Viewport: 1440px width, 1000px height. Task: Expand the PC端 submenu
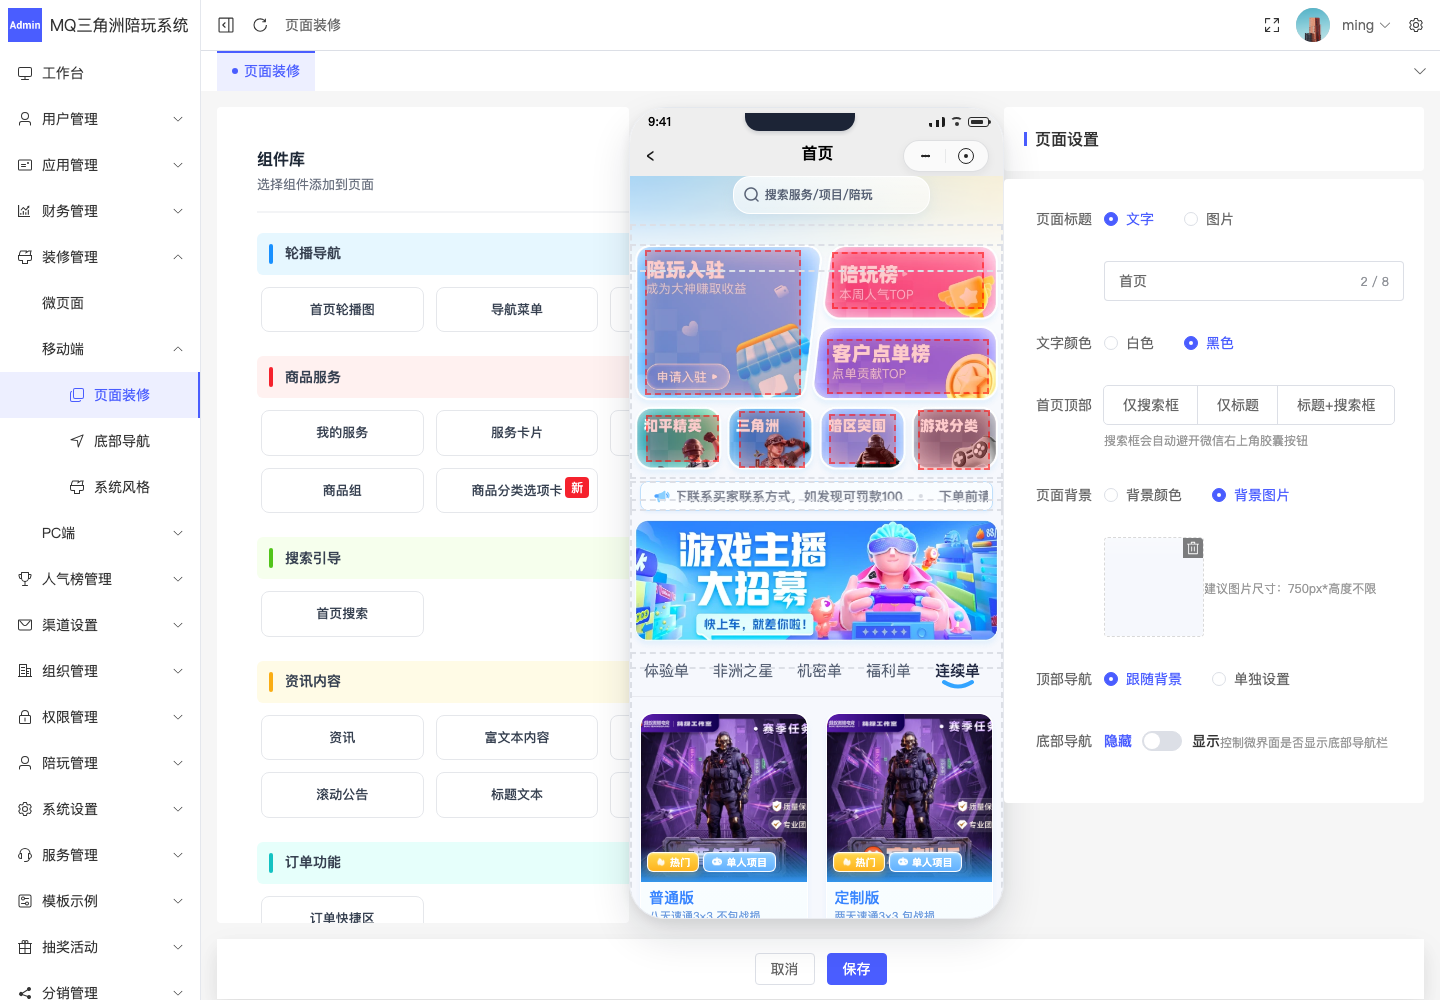point(100,533)
